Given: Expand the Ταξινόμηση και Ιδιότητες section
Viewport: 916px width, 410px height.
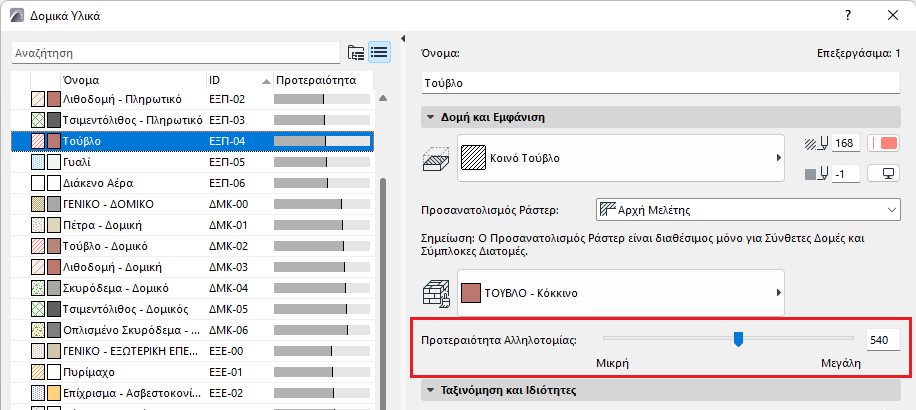Looking at the screenshot, I should (x=430, y=390).
